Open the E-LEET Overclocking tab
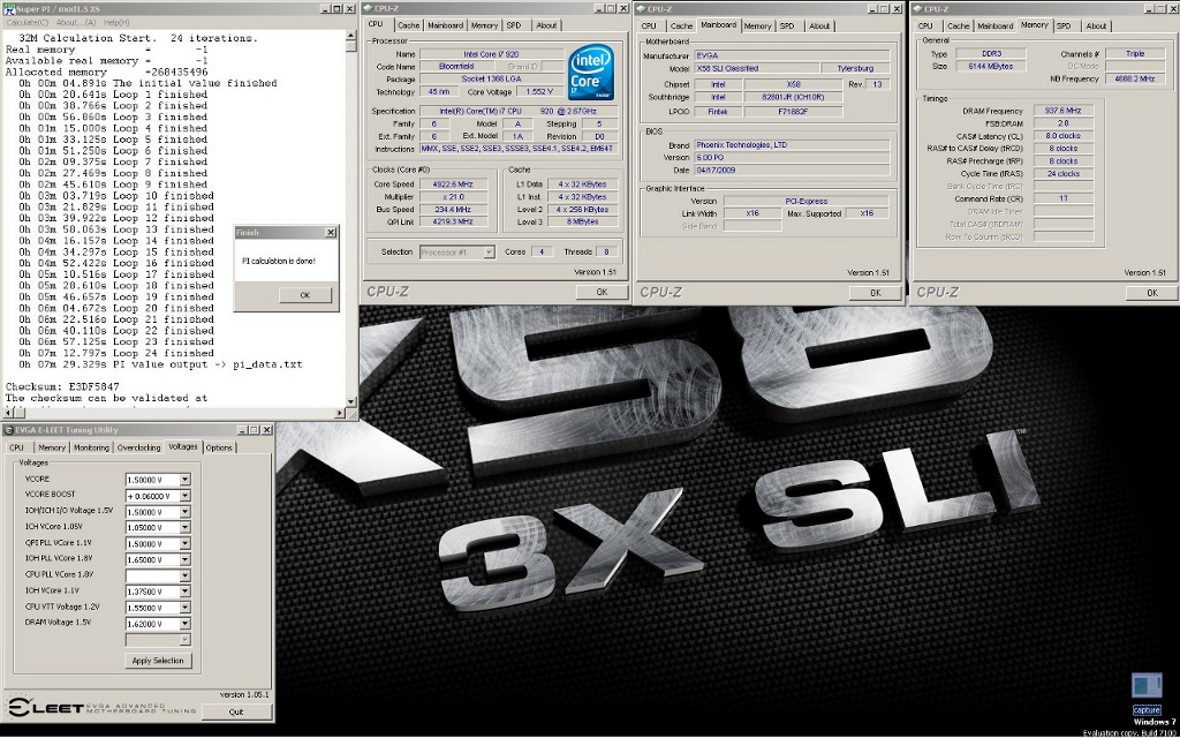 point(138,448)
